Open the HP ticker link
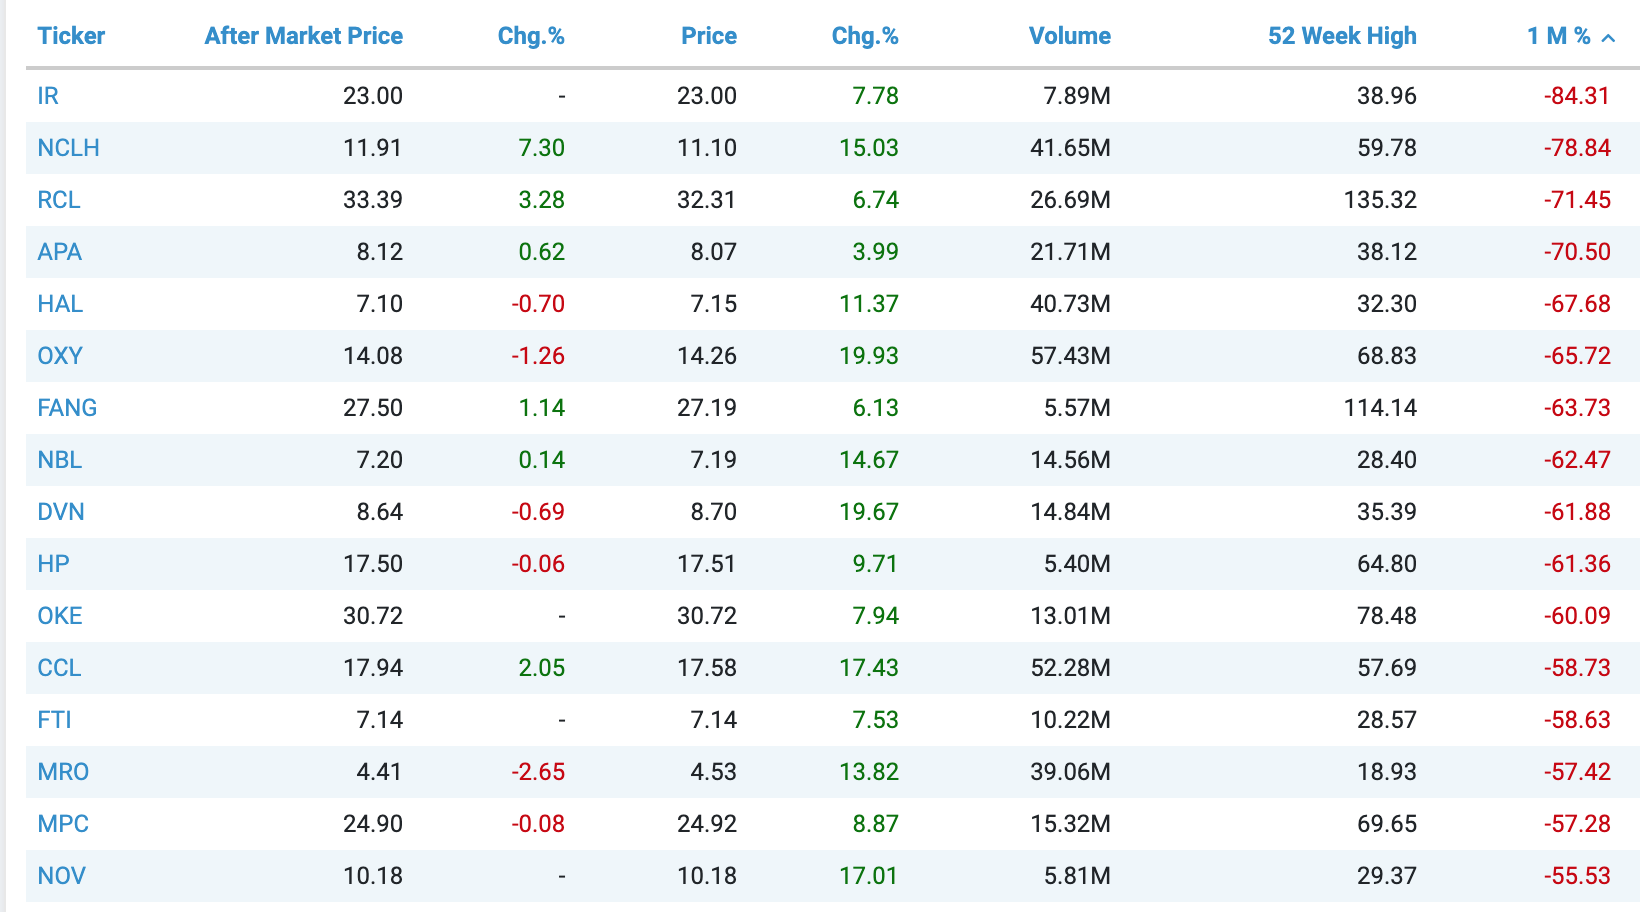 tap(53, 564)
